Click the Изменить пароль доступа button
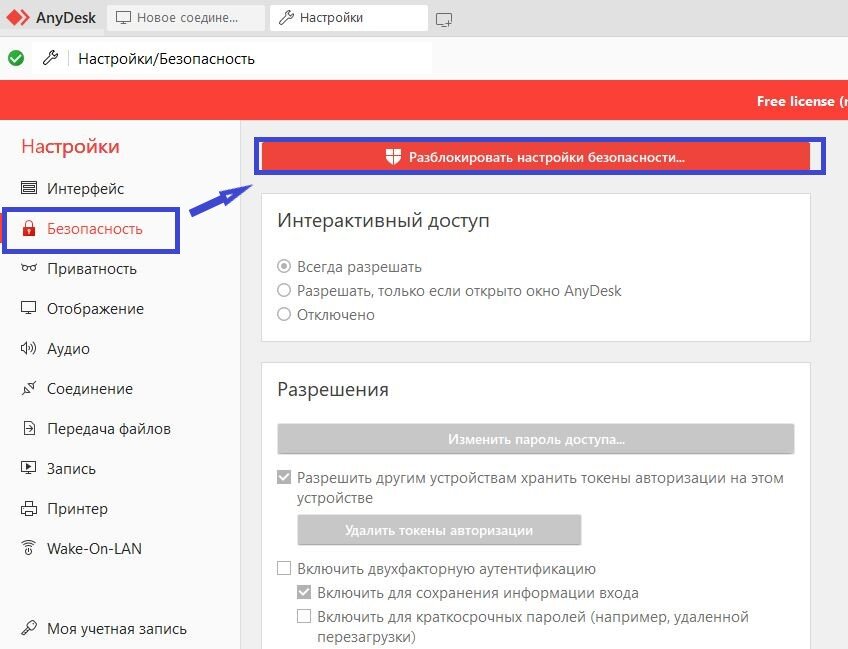 [x=535, y=439]
